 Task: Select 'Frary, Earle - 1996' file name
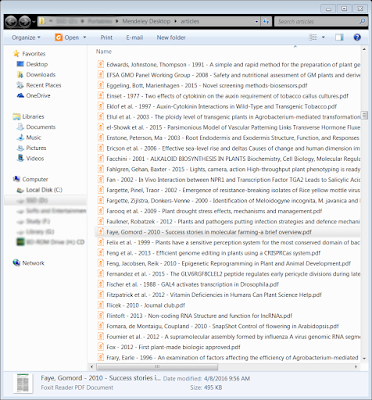233,358
